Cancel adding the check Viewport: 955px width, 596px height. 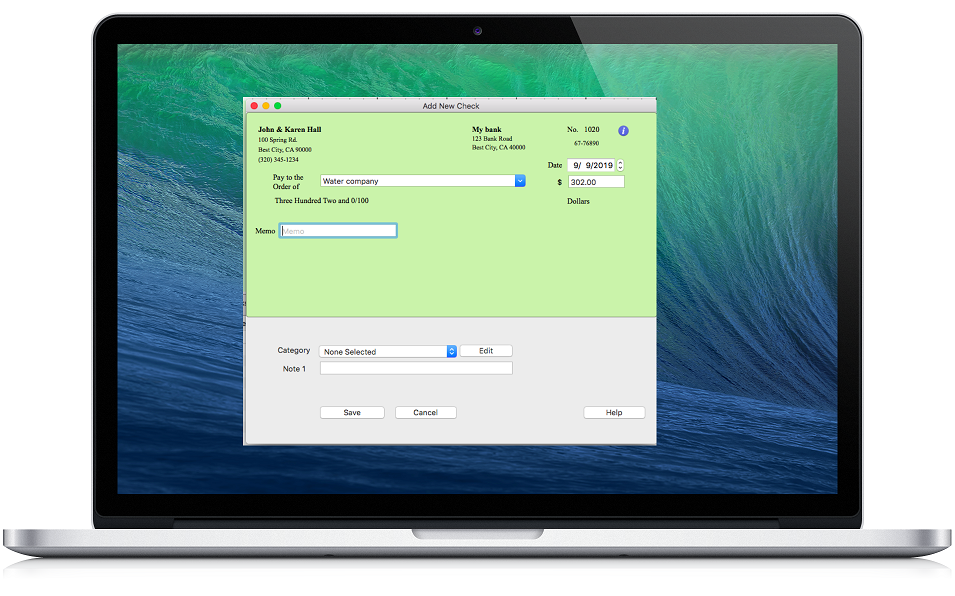point(426,413)
